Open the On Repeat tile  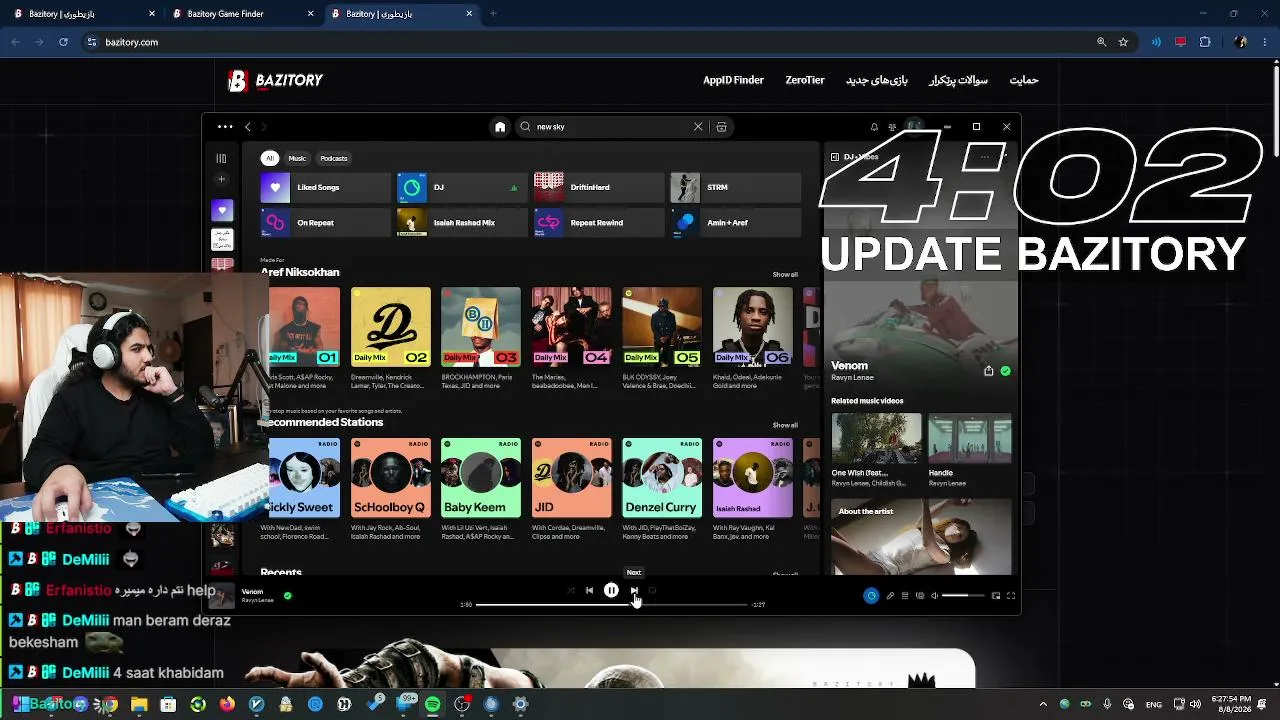click(325, 223)
